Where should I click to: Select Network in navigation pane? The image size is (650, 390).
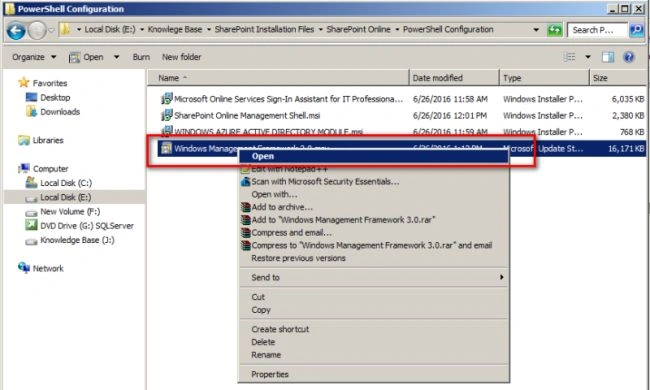pyautogui.click(x=48, y=269)
